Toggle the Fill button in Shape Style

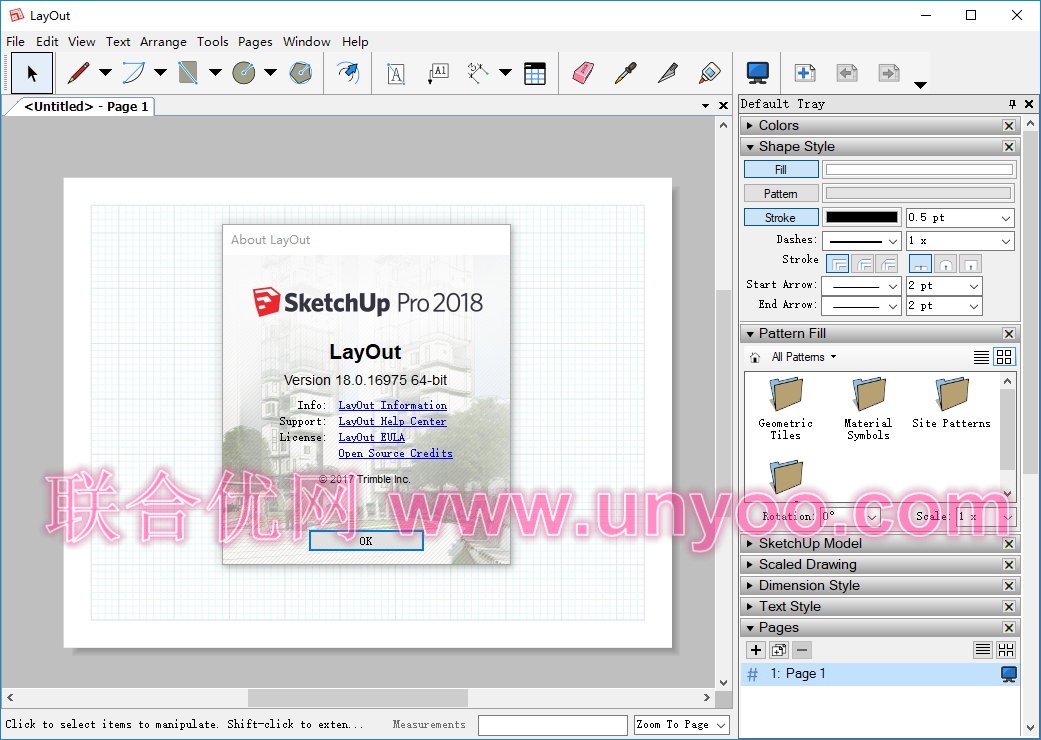(780, 170)
